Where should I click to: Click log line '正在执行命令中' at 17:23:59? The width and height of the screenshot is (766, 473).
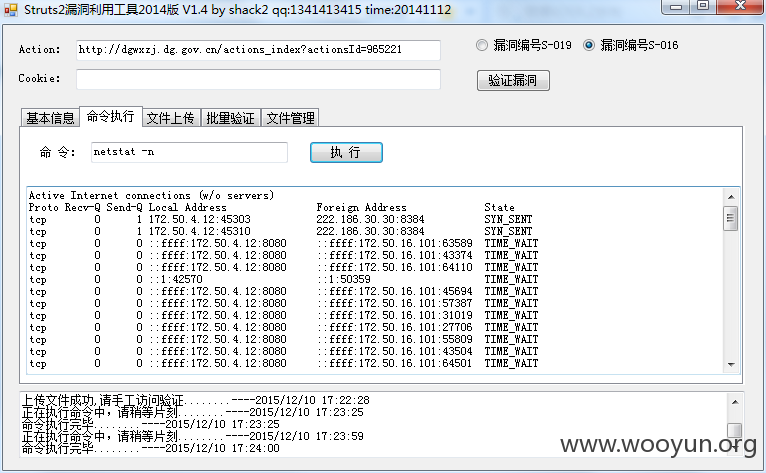coord(193,436)
